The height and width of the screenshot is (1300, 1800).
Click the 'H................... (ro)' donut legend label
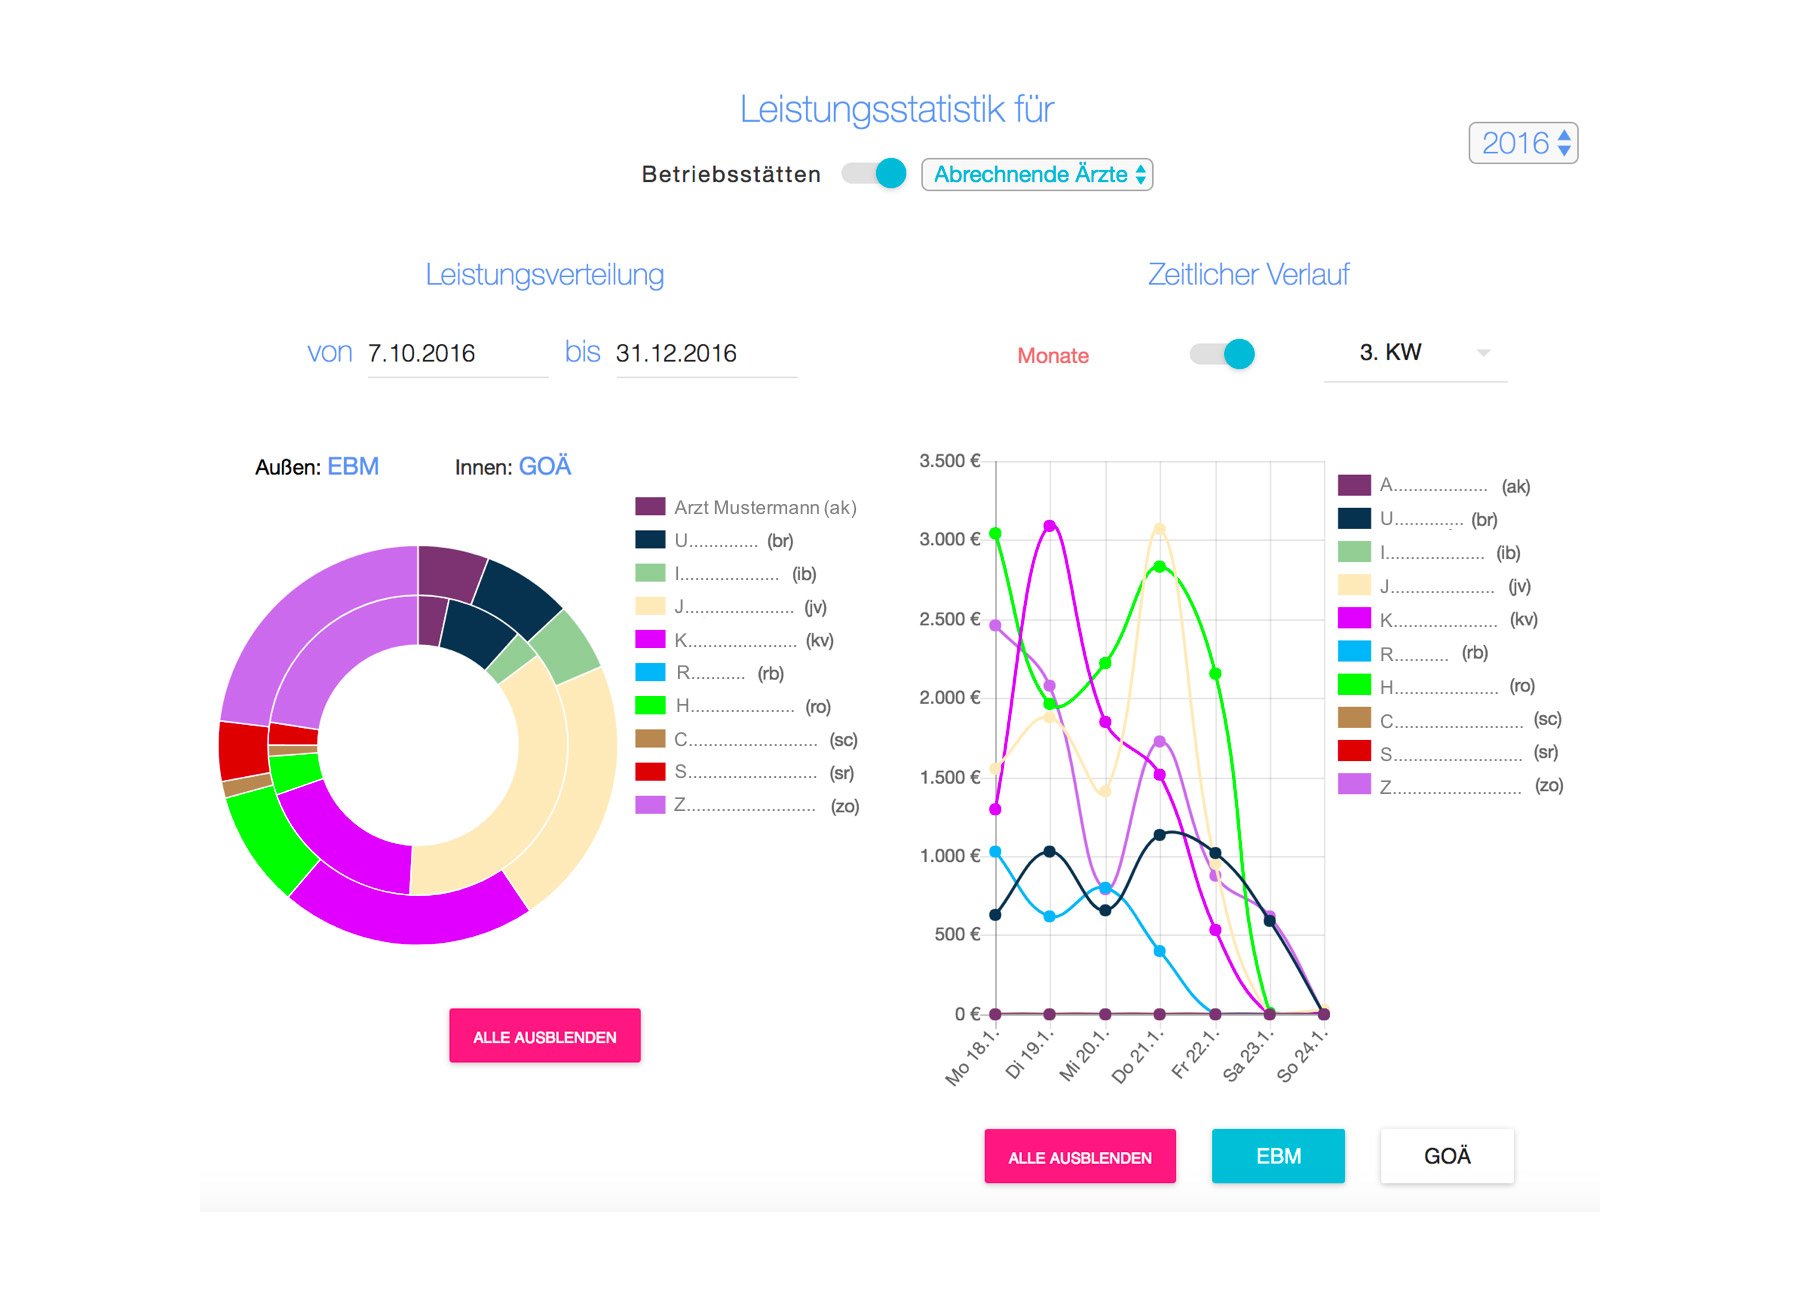(753, 706)
